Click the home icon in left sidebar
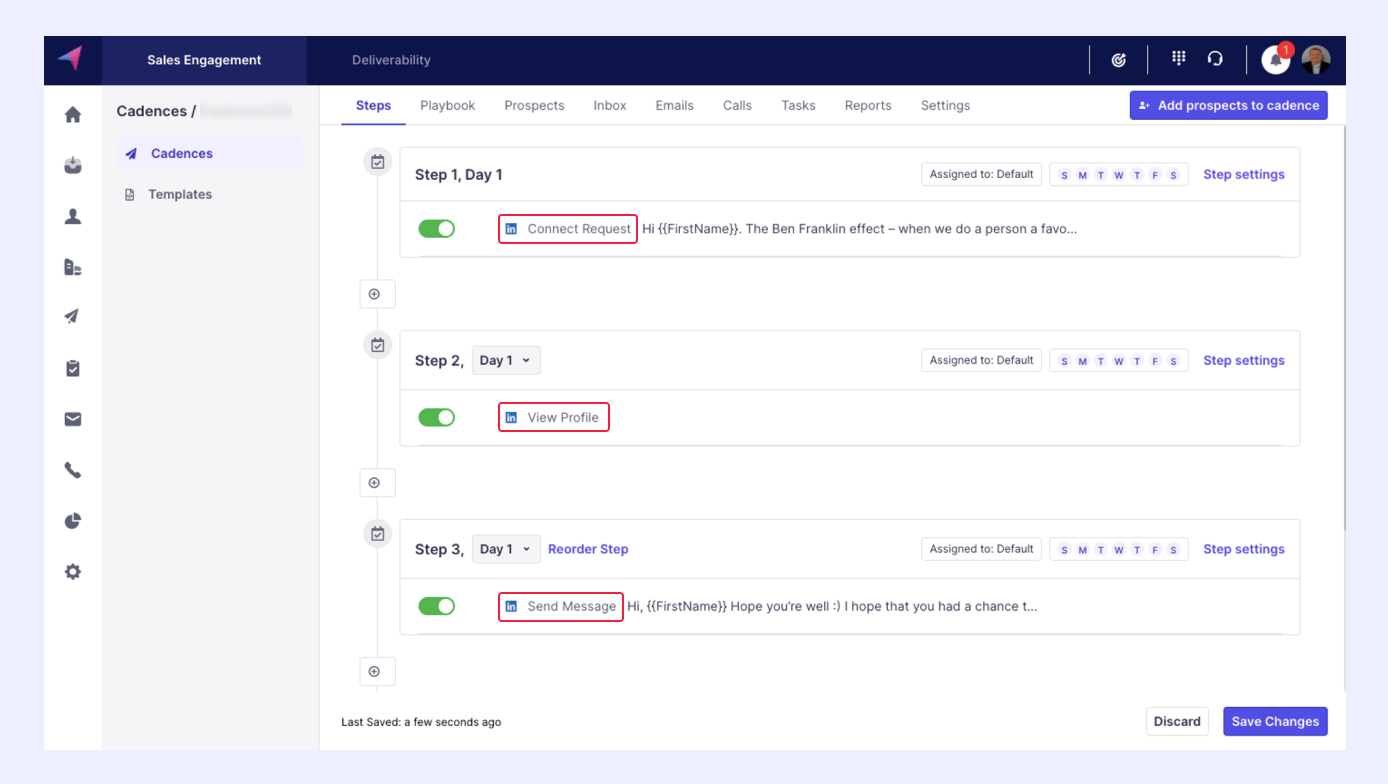 [73, 115]
